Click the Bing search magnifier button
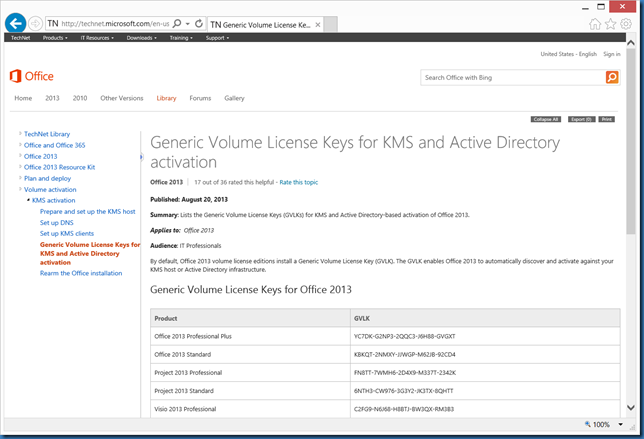644x439 pixels. coord(612,77)
